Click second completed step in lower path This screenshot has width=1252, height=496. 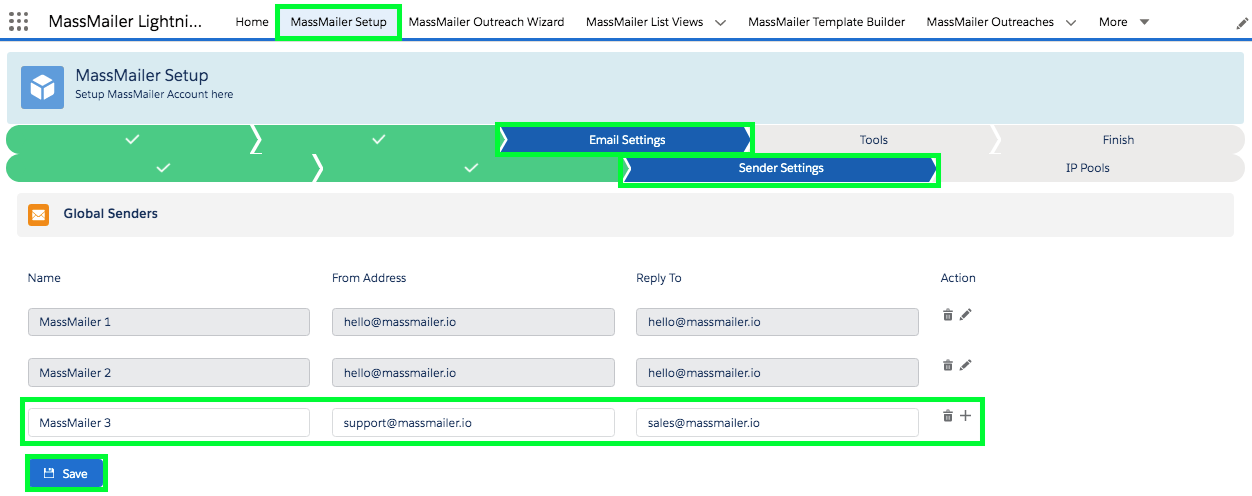[472, 168]
